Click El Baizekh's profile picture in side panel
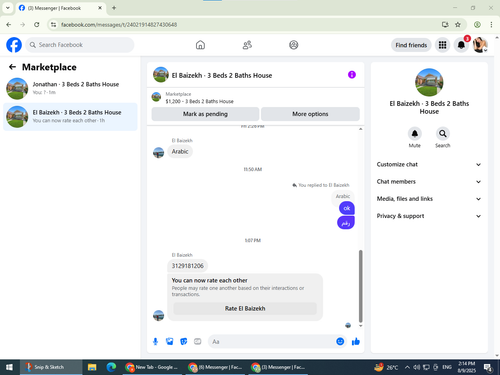 (429, 82)
